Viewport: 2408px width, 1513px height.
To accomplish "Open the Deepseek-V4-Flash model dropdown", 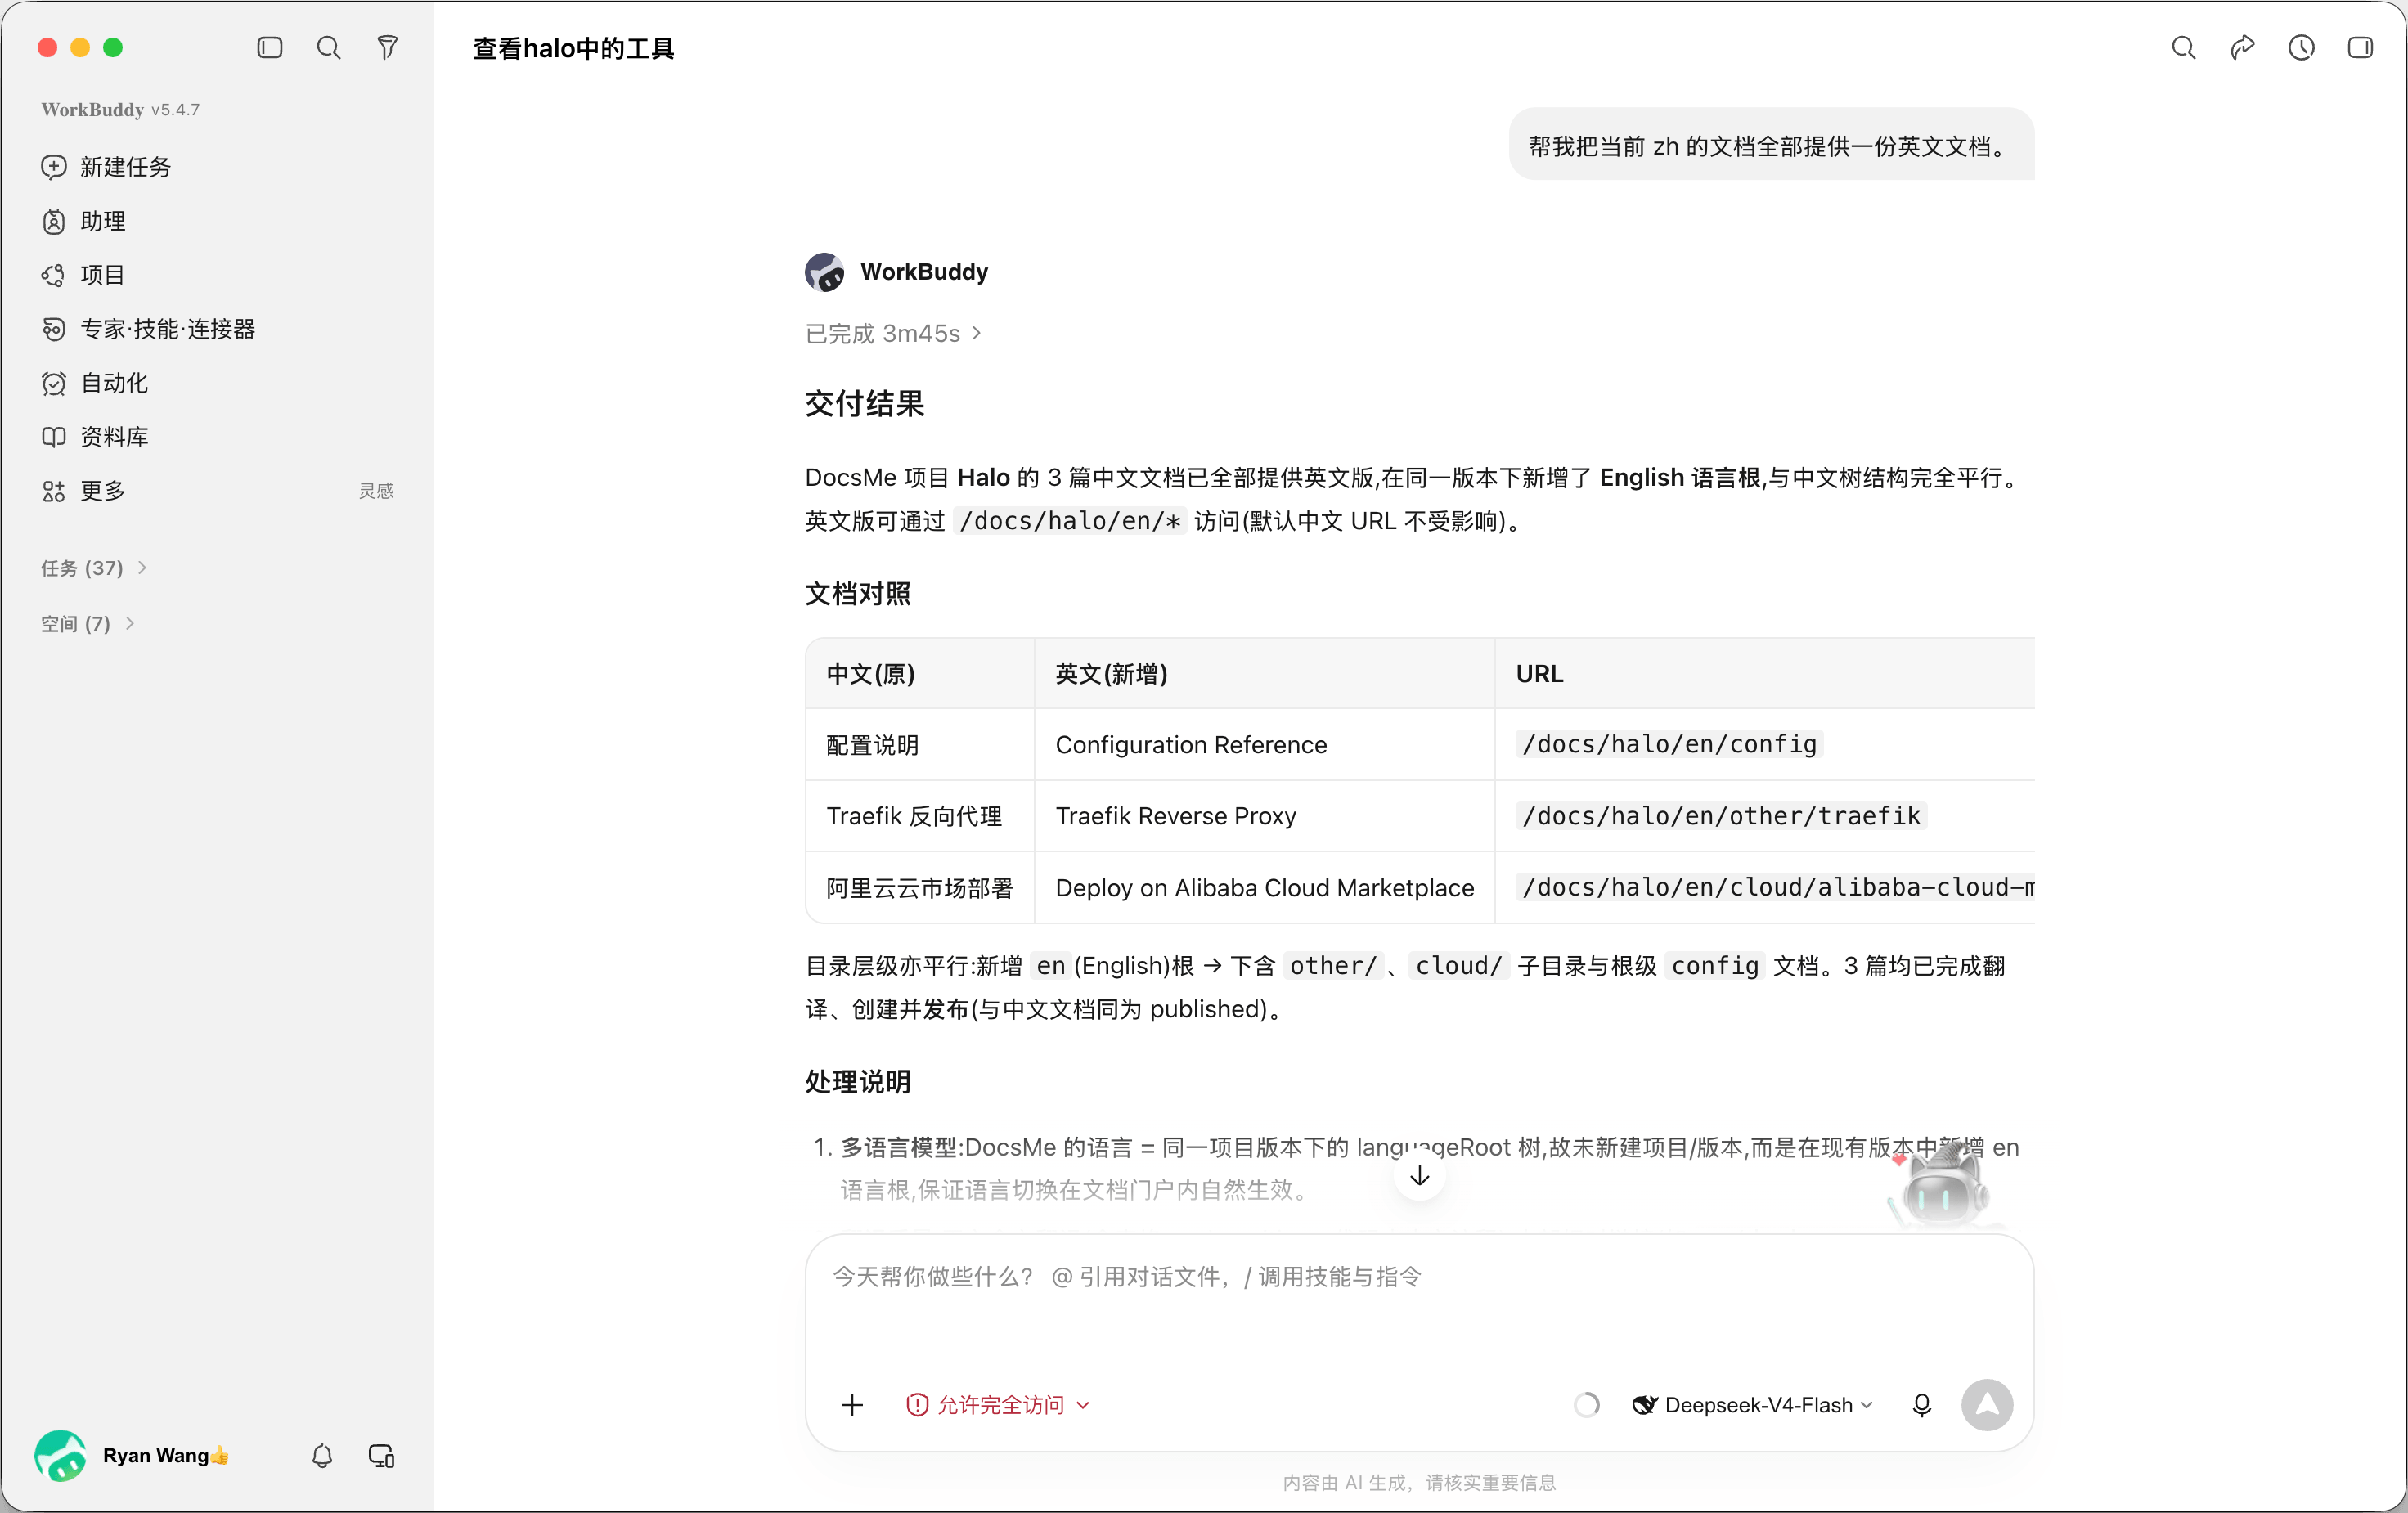I will [x=1752, y=1405].
